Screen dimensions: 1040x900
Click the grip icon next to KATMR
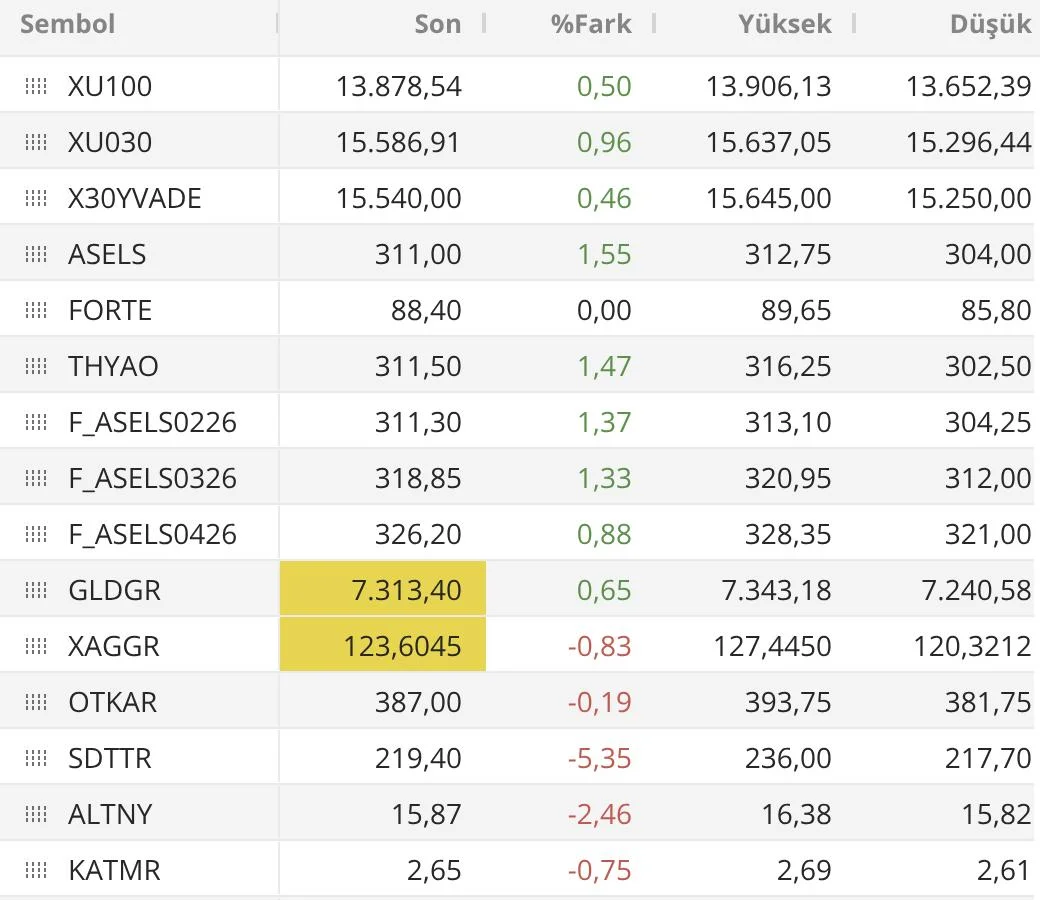36,871
